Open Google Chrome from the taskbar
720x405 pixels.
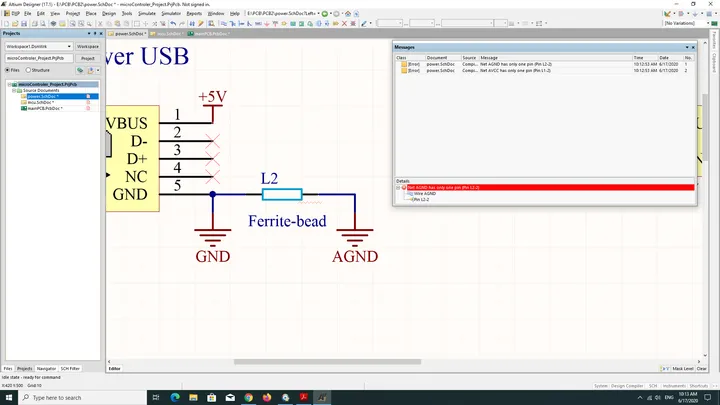248,397
